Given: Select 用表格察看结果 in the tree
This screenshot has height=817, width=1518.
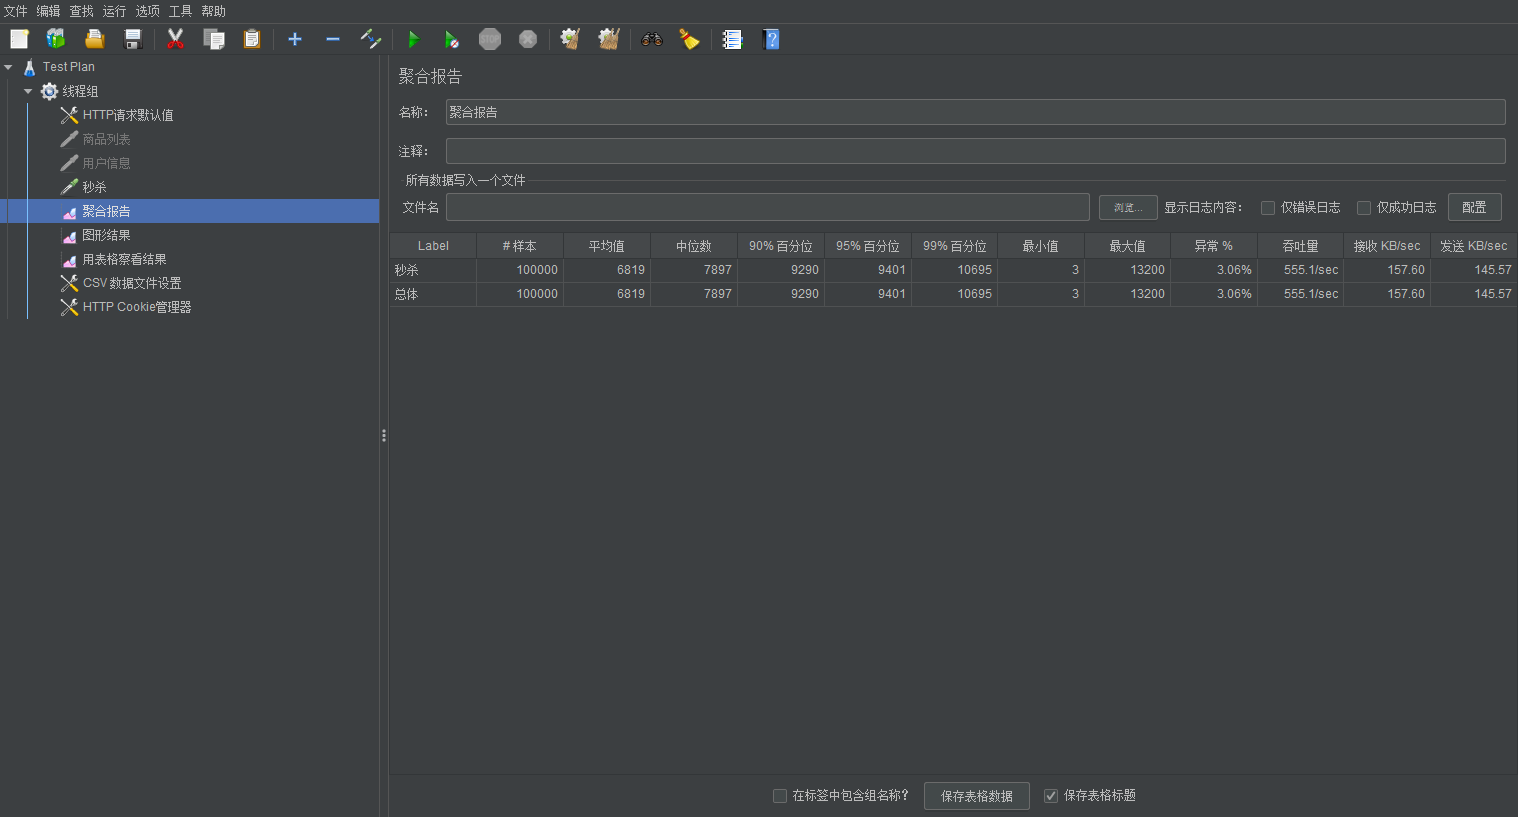Looking at the screenshot, I should pos(124,259).
